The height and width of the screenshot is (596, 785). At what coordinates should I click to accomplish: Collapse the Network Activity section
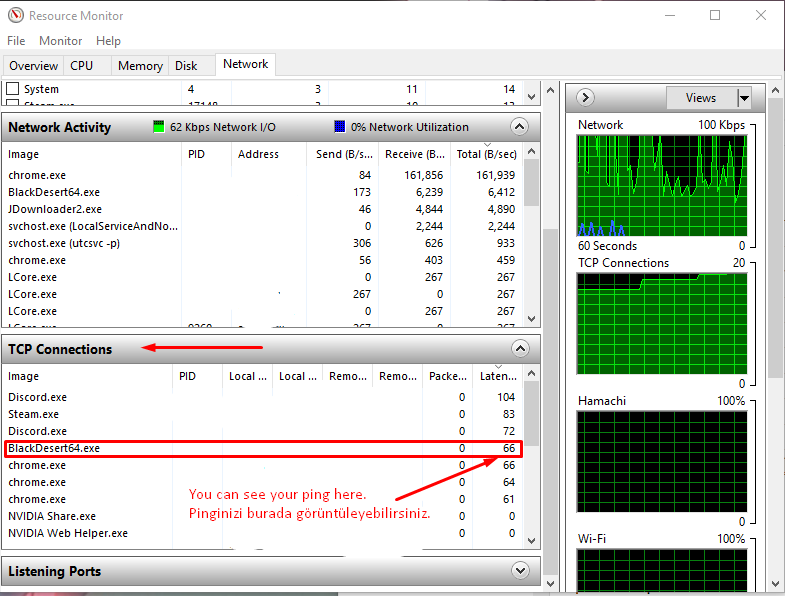point(519,127)
